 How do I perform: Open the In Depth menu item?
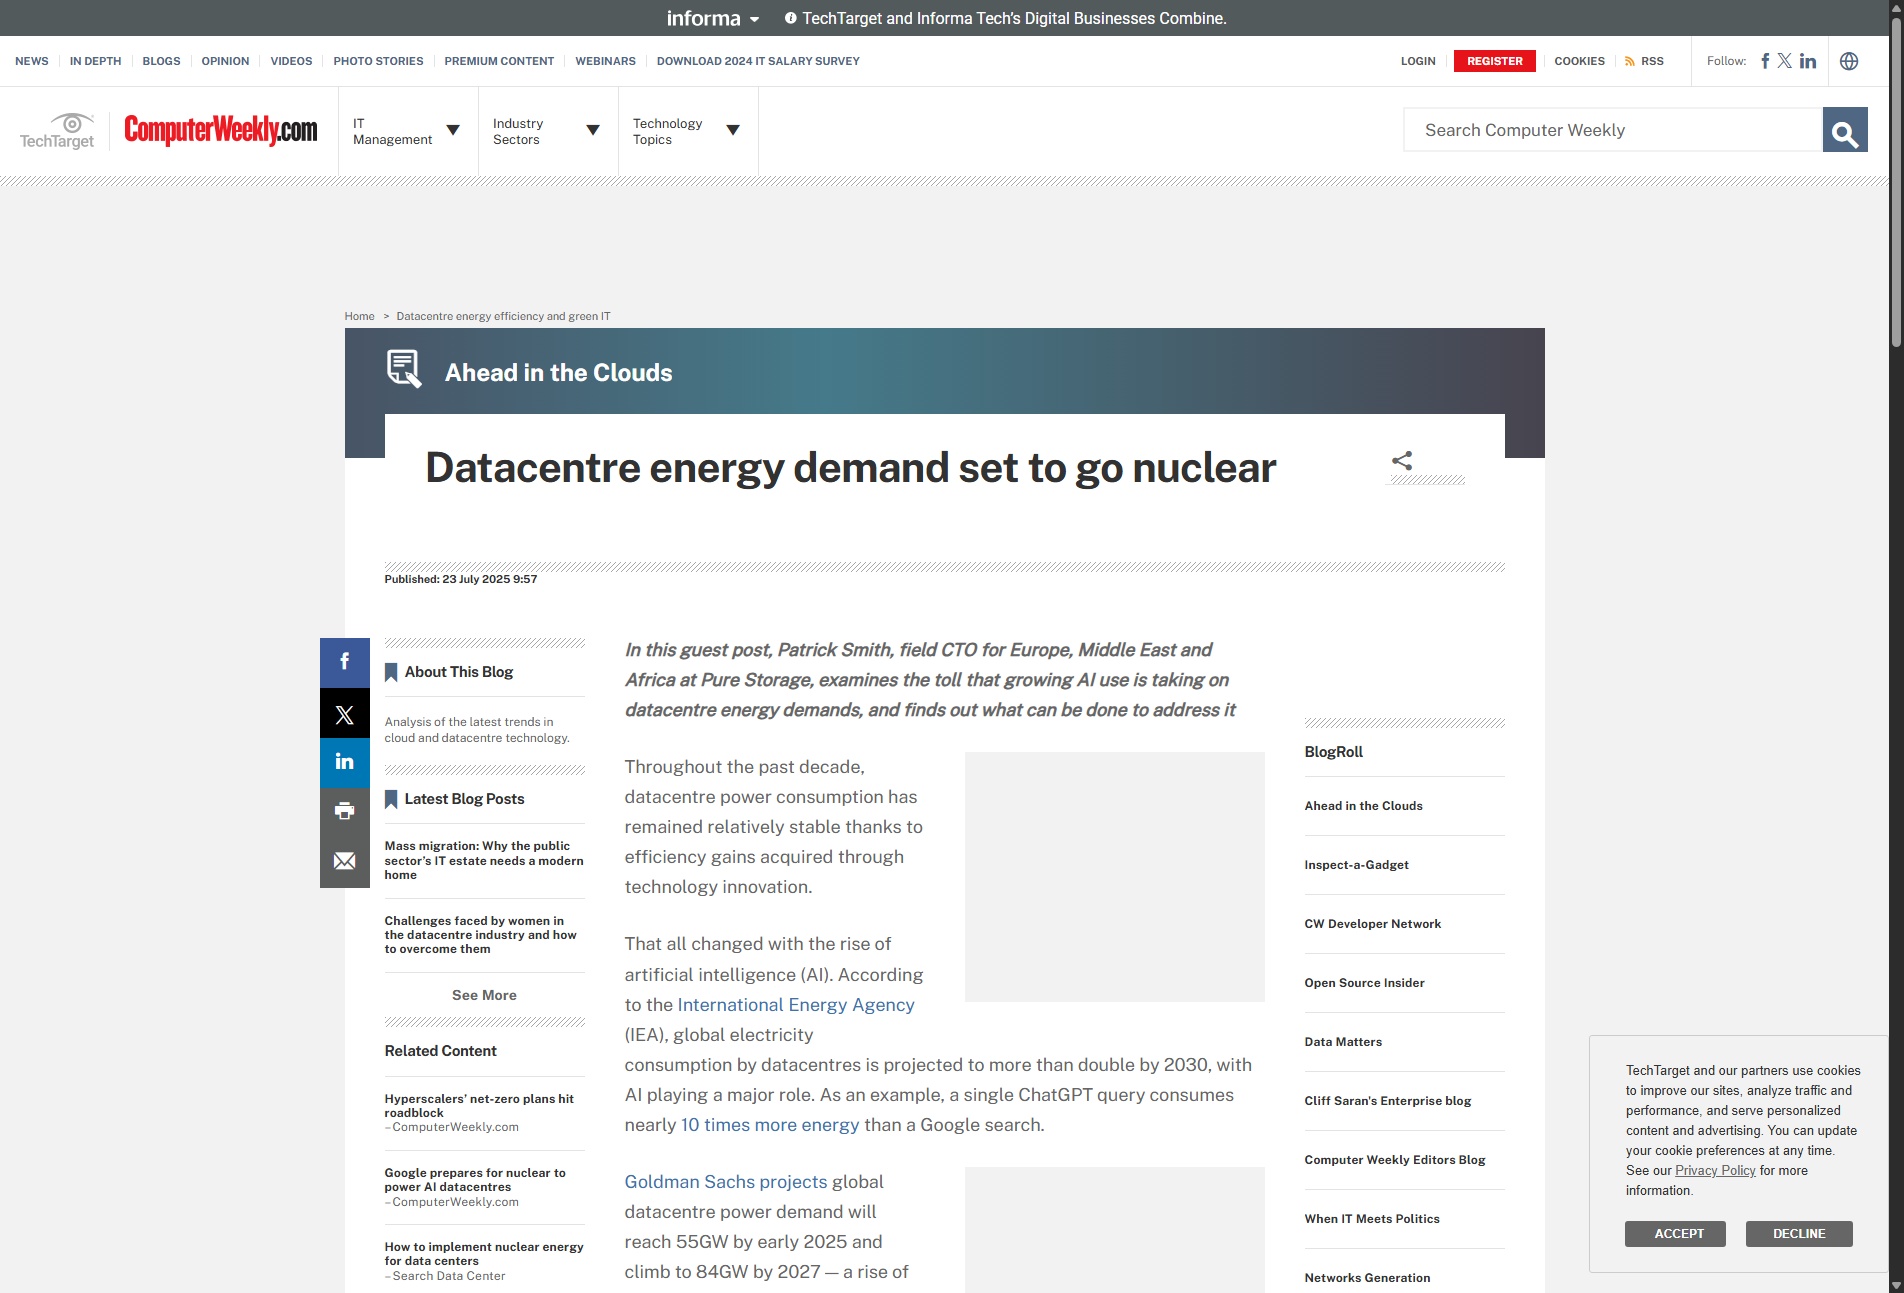95,61
